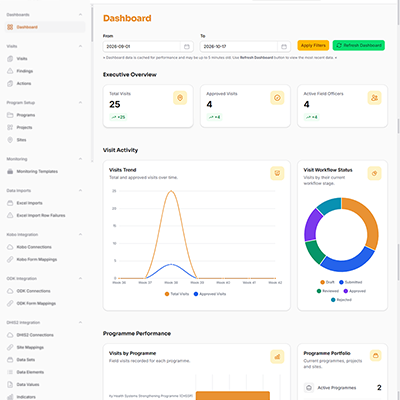Click the ODK Form Mappings link icon

[10, 303]
